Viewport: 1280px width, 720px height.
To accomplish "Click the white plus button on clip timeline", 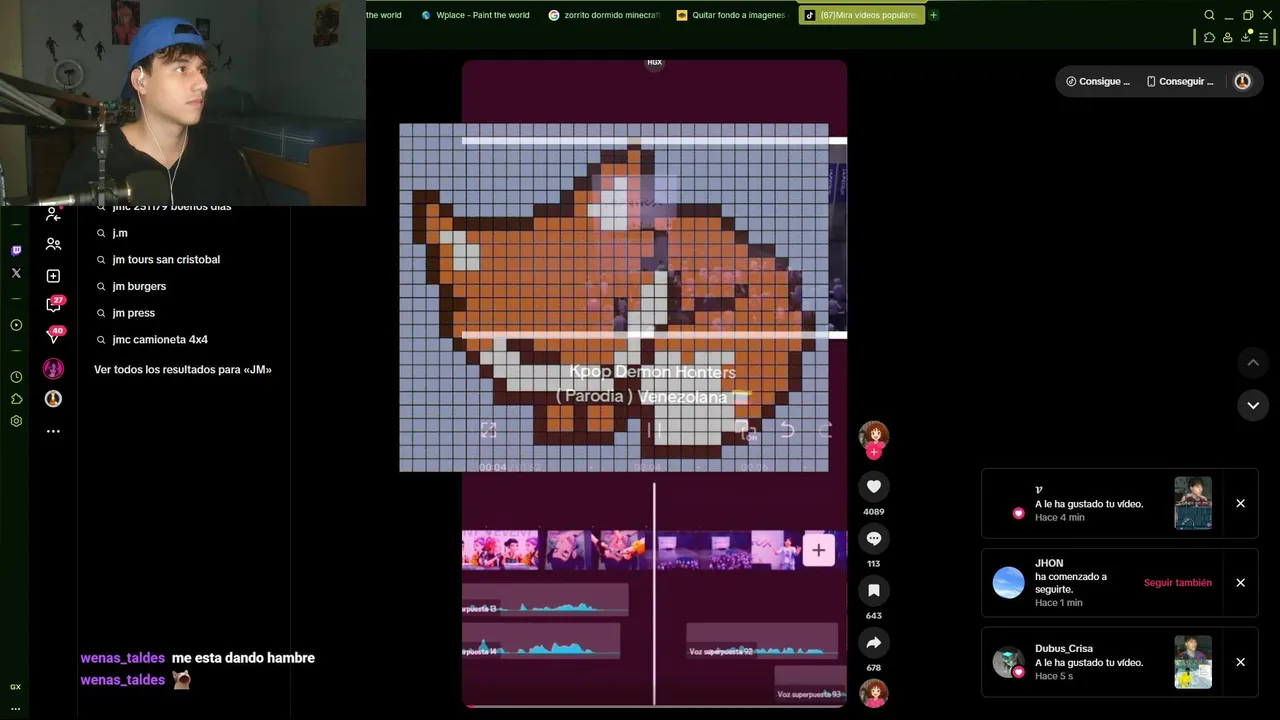I will (x=818, y=550).
